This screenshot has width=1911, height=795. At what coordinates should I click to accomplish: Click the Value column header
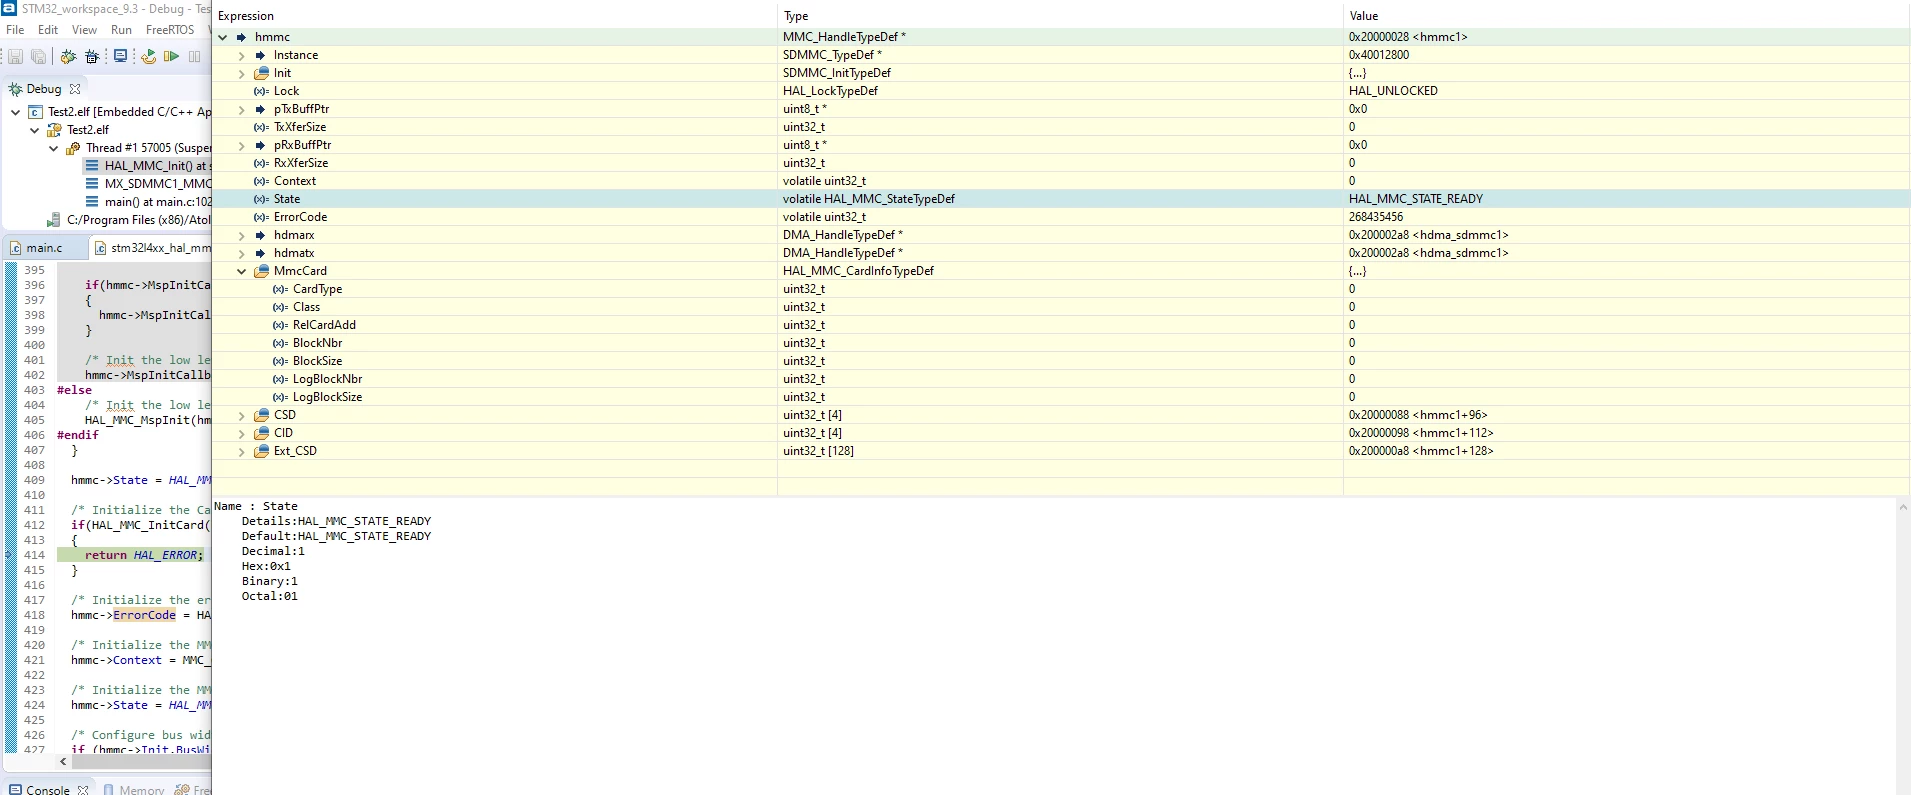click(1627, 16)
